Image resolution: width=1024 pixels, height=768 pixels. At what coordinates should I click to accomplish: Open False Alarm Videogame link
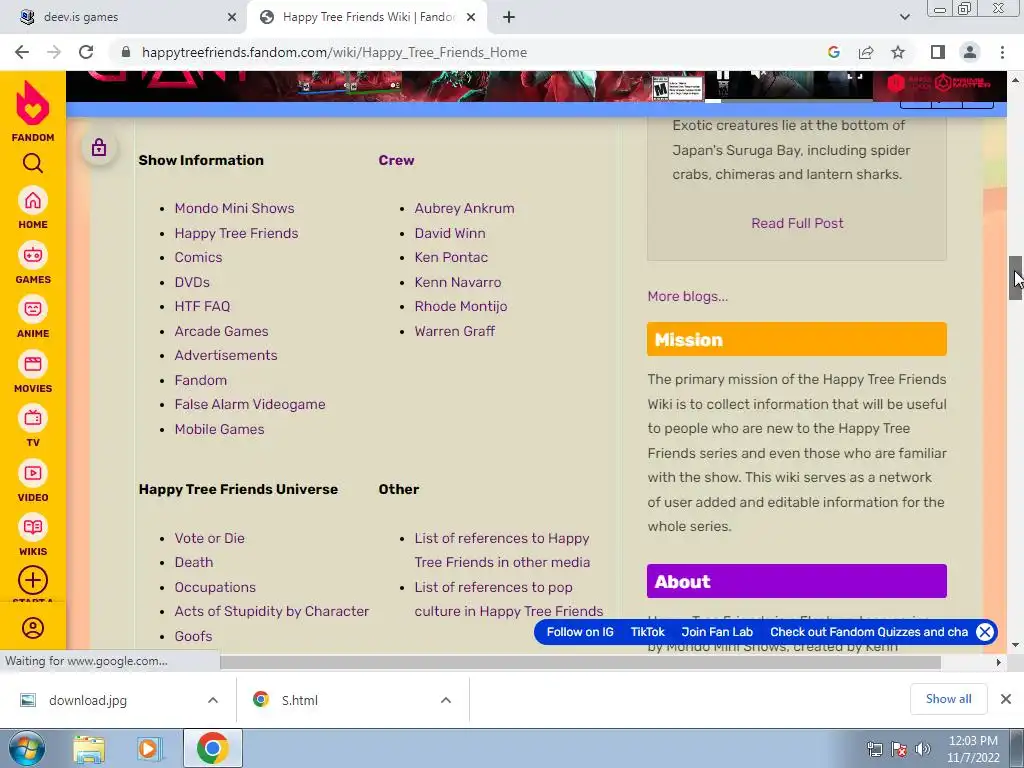249,404
